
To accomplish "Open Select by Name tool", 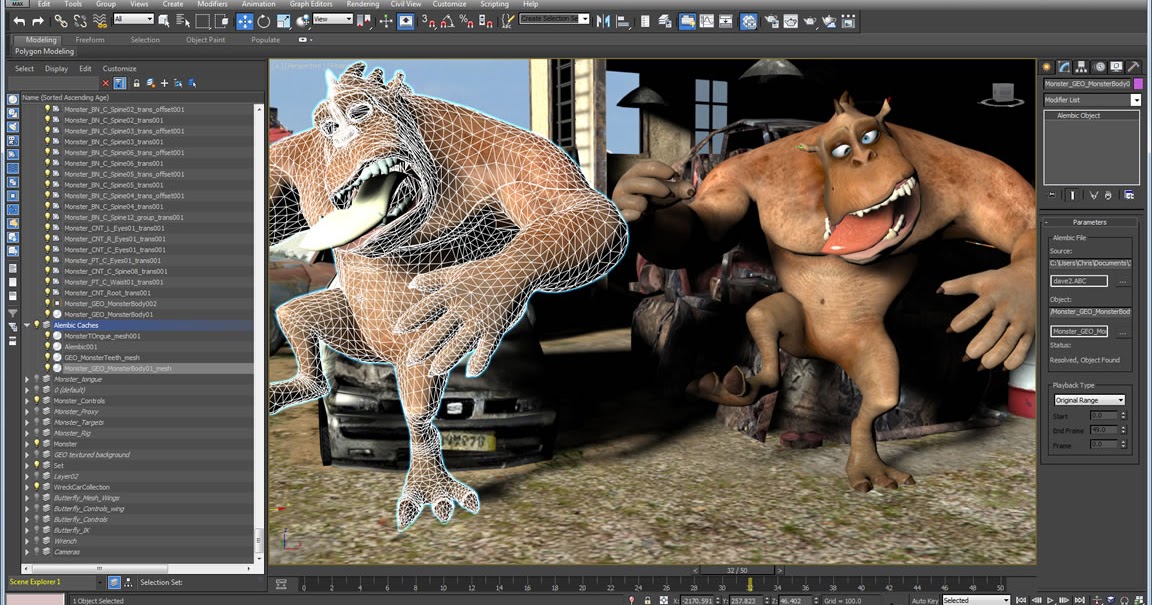I will [183, 21].
